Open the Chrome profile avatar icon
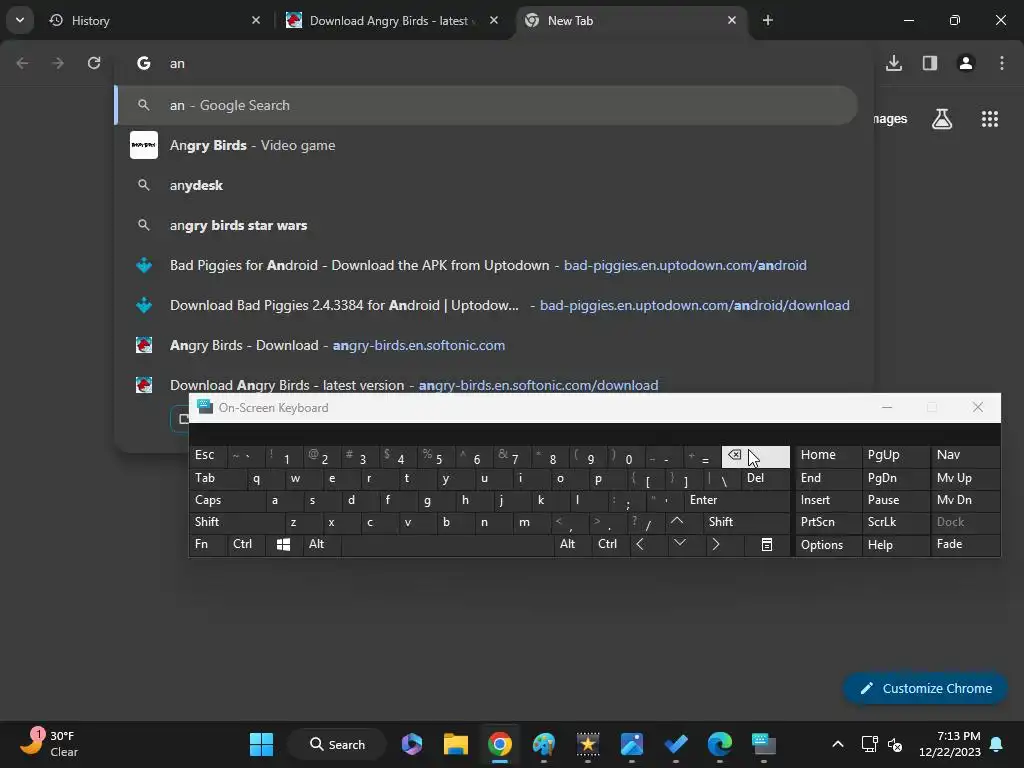Viewport: 1024px width, 768px height. 966,63
